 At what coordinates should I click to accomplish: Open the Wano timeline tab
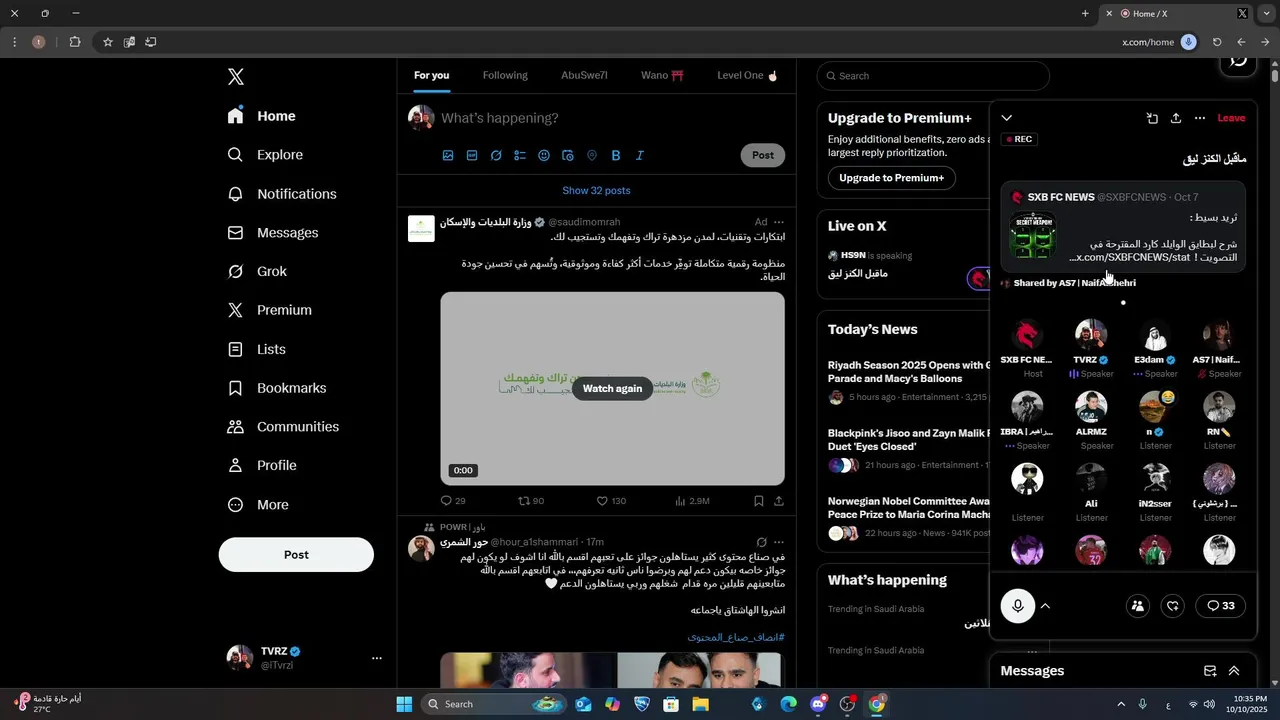[662, 76]
